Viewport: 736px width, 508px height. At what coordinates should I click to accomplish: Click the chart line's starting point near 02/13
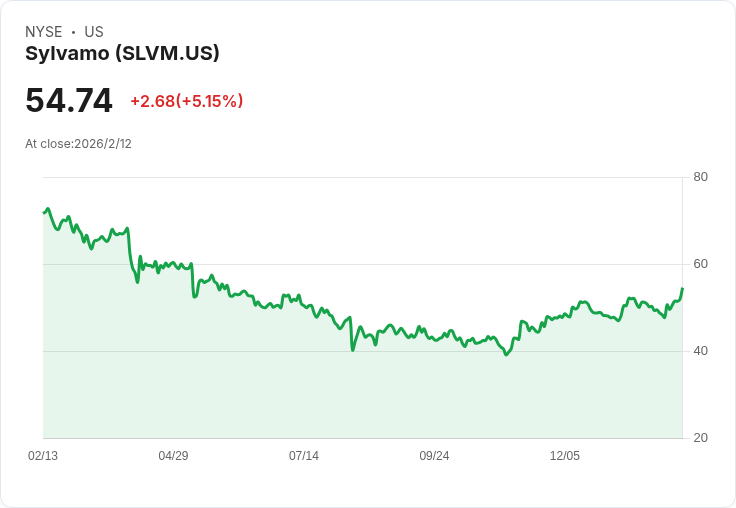(x=44, y=213)
